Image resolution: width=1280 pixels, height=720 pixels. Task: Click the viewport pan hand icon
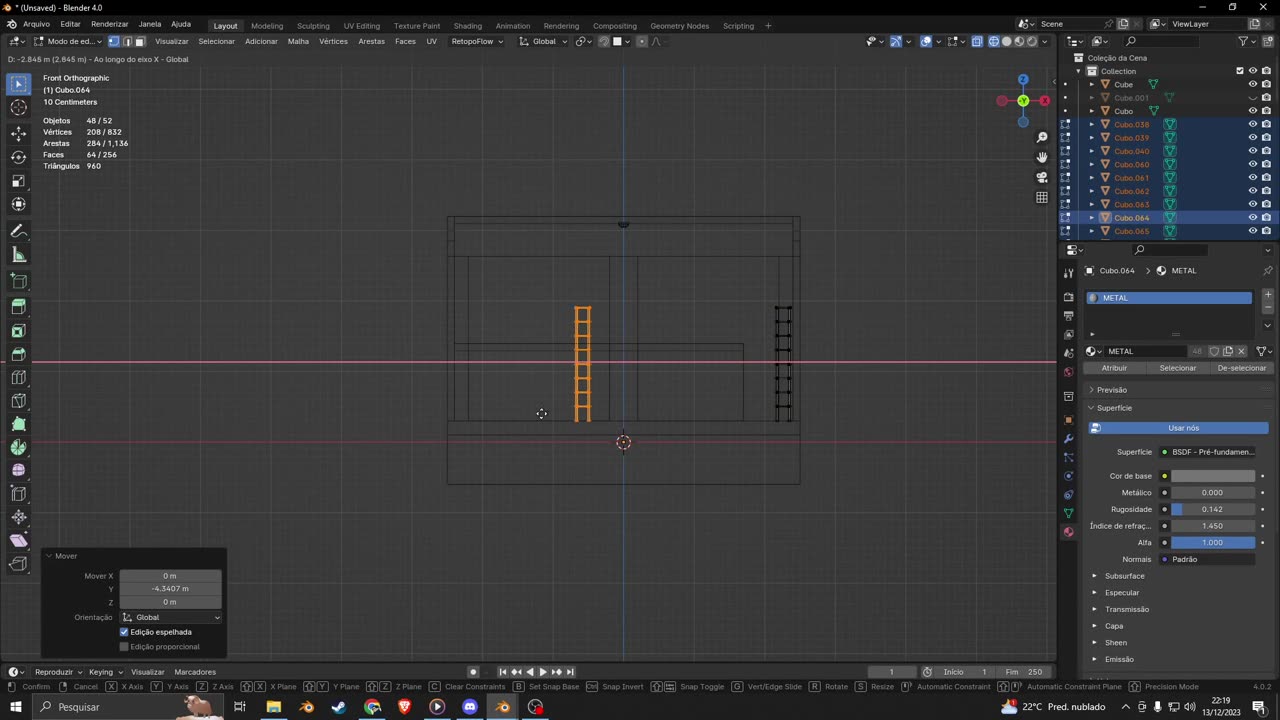[1042, 157]
